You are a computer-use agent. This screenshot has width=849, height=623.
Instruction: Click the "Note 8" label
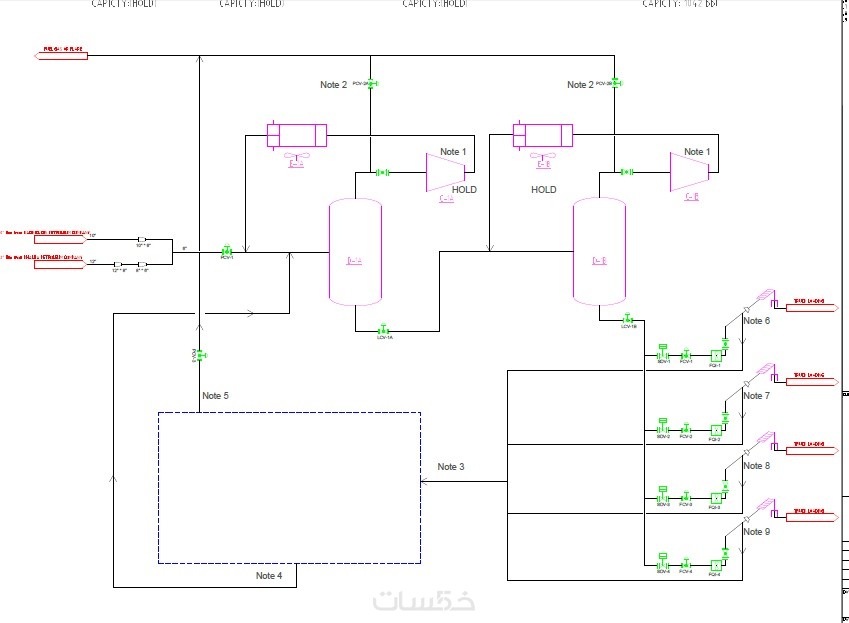756,465
